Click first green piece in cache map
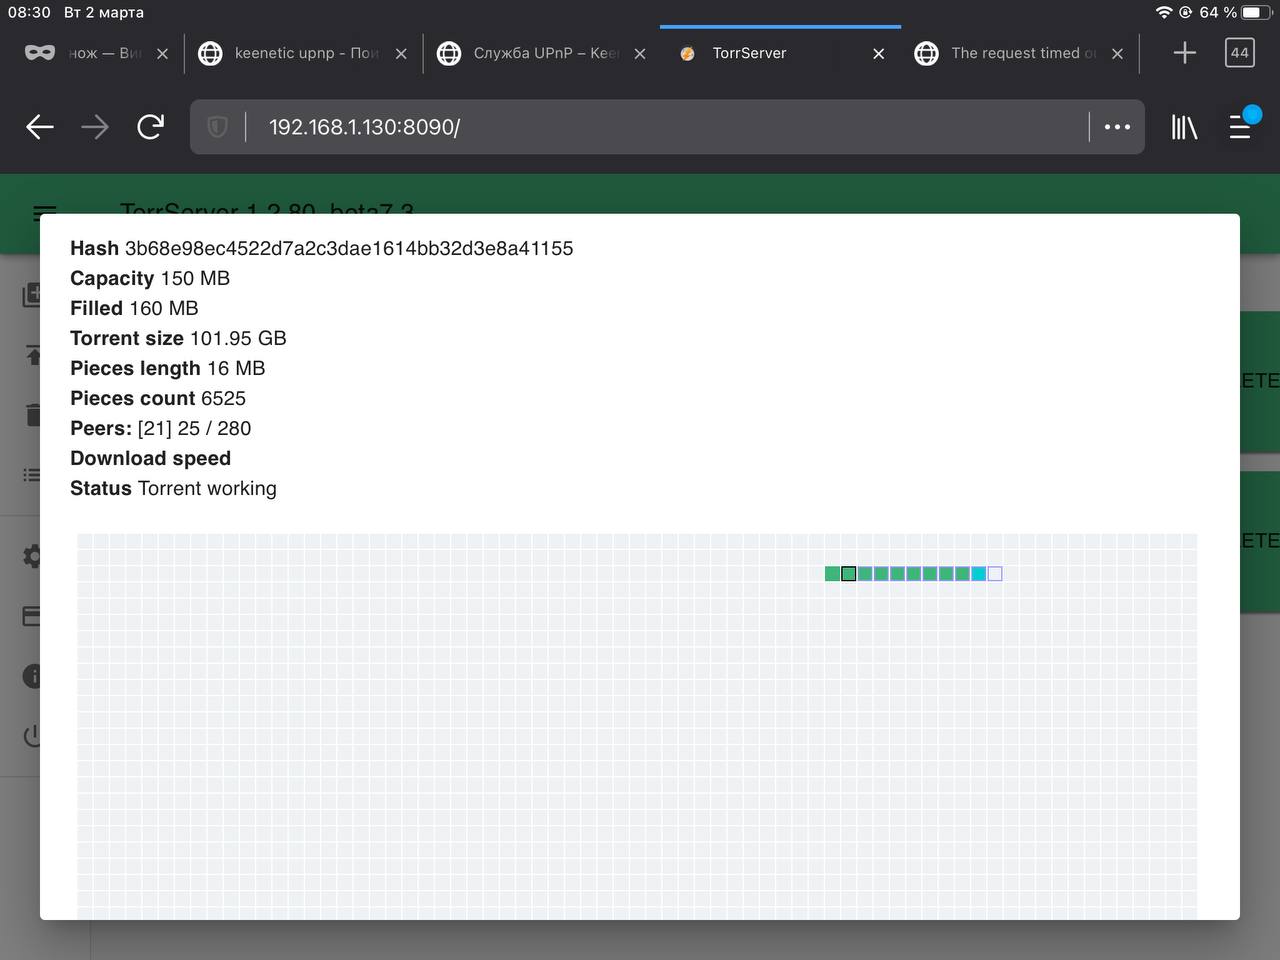 click(x=832, y=574)
